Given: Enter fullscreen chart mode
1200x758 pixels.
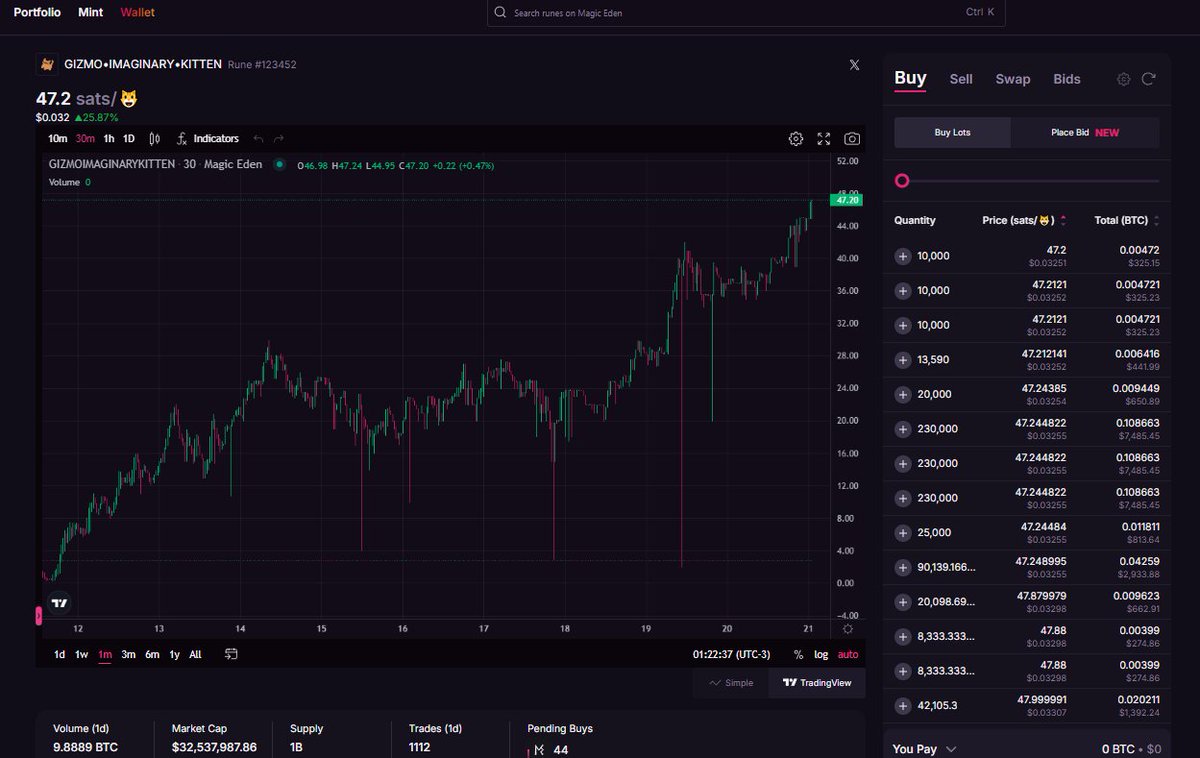Looking at the screenshot, I should pos(824,139).
